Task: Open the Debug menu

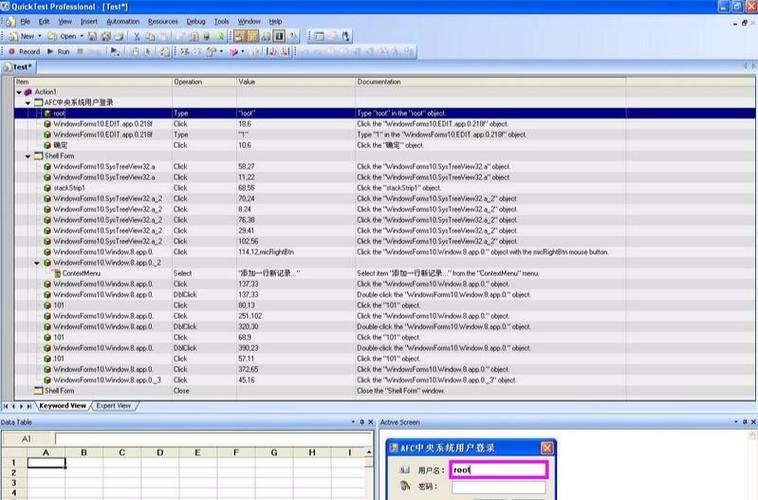Action: pos(196,21)
